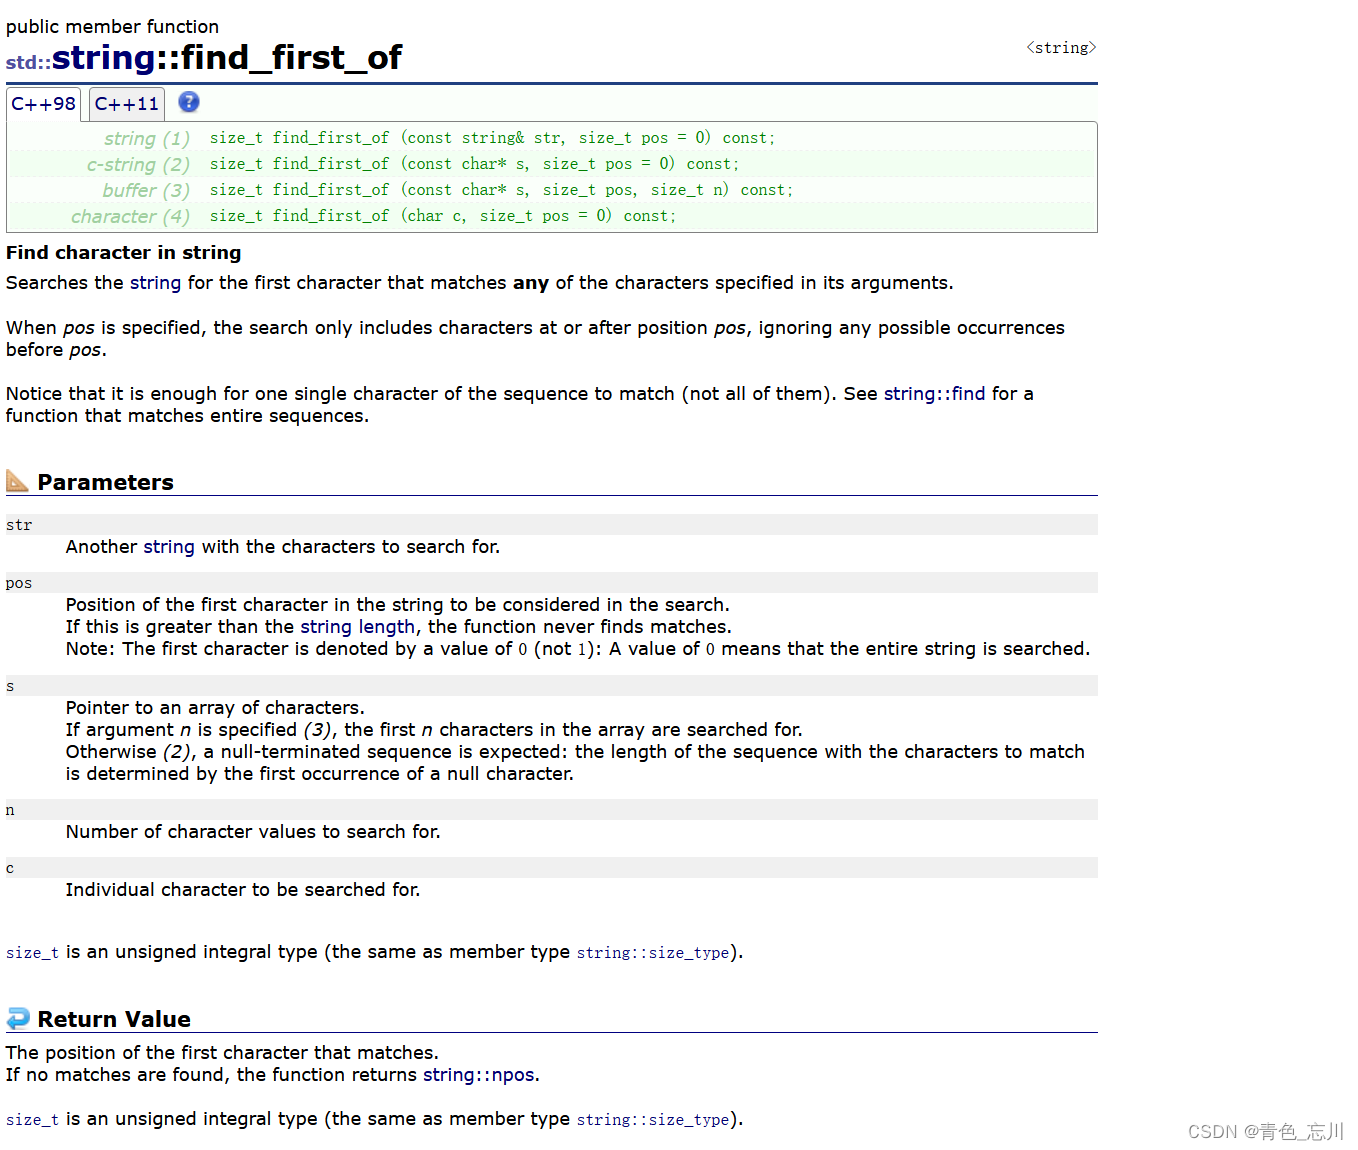
Task: Click the 's' parameter name
Action: coord(10,686)
